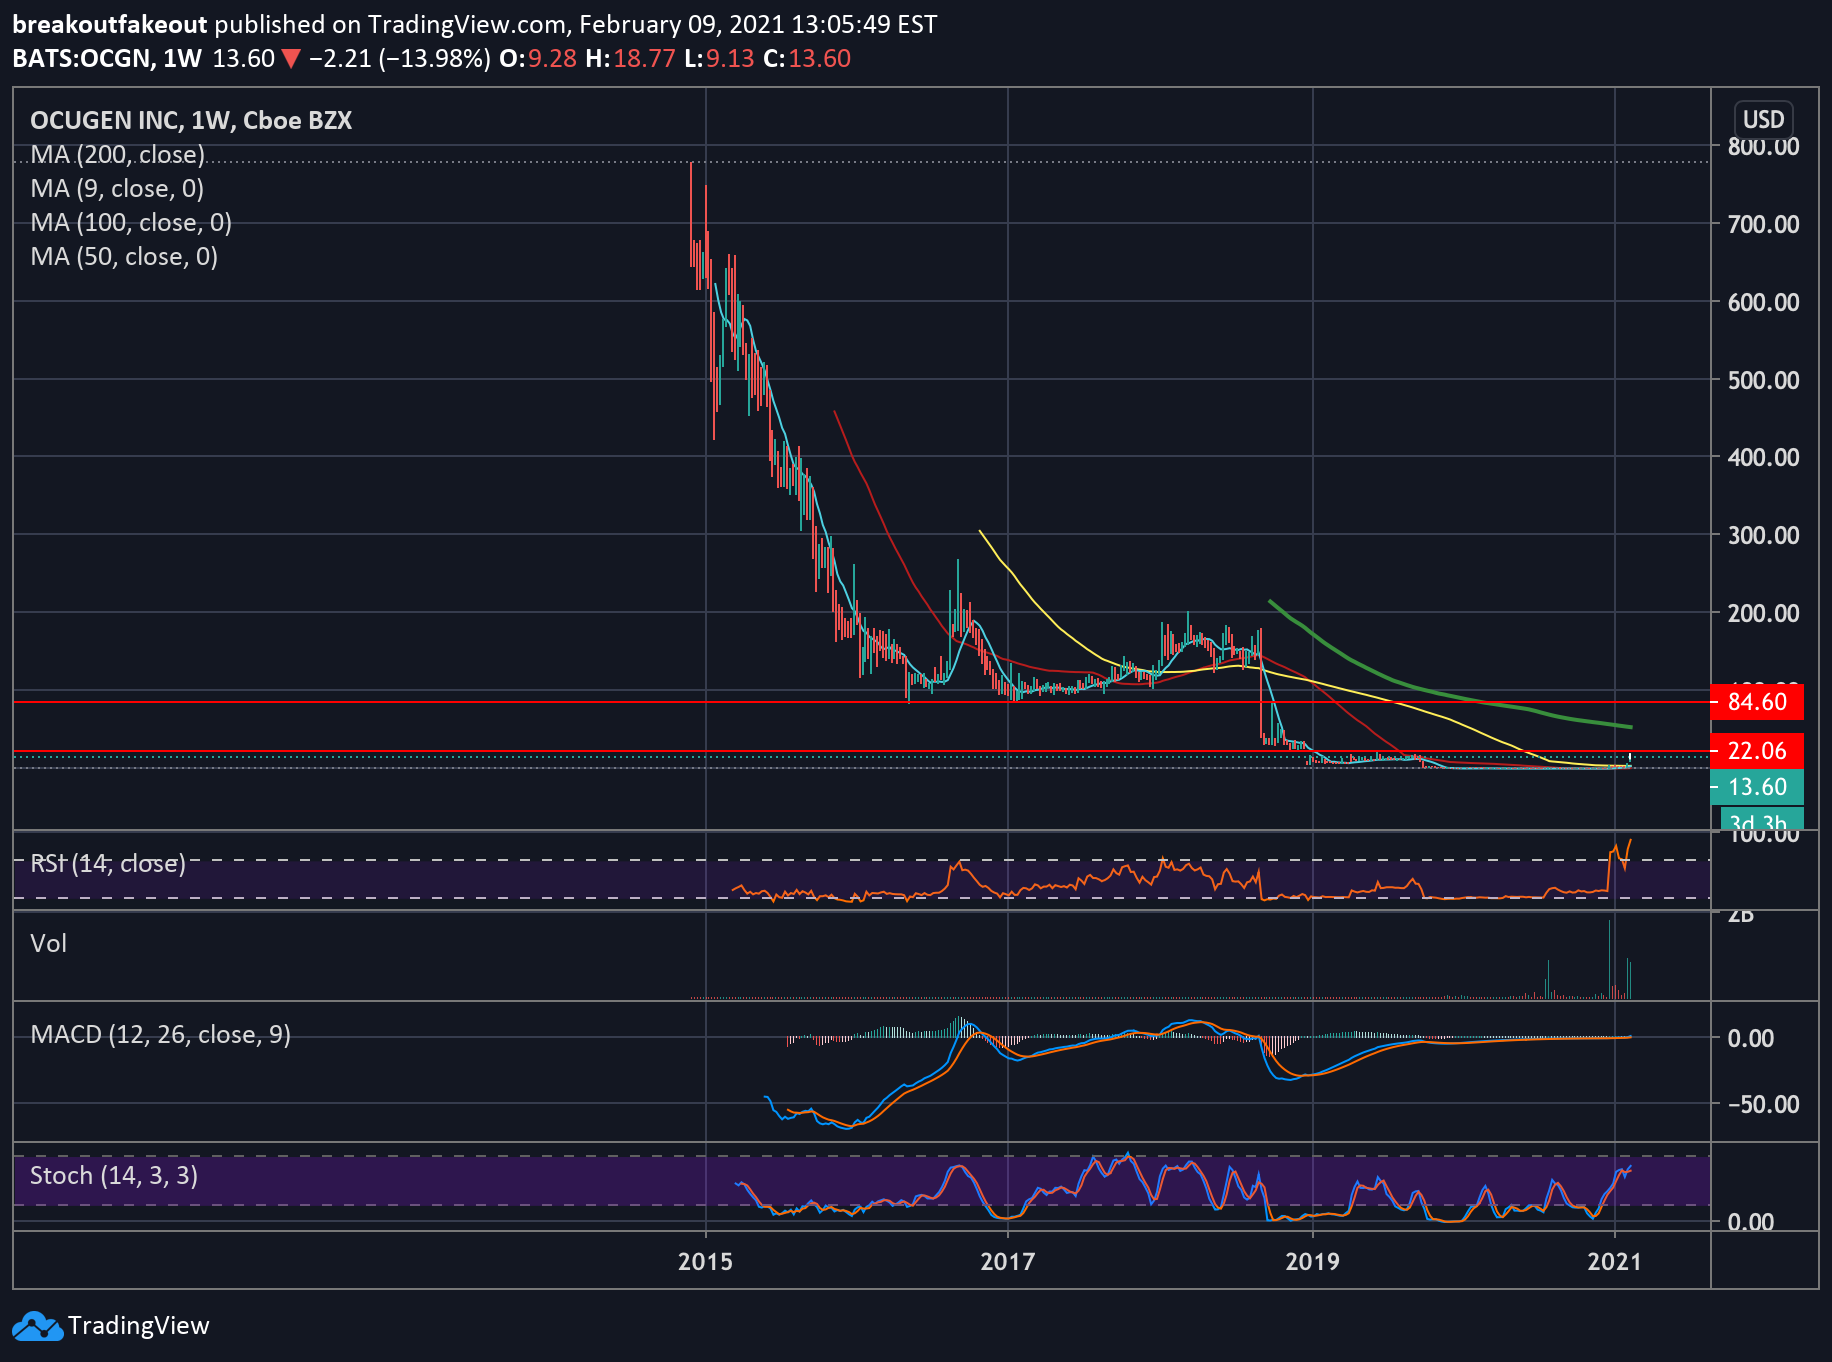The image size is (1832, 1362).
Task: Click the Stoch (14, 3, 3) label
Action: pos(114,1175)
